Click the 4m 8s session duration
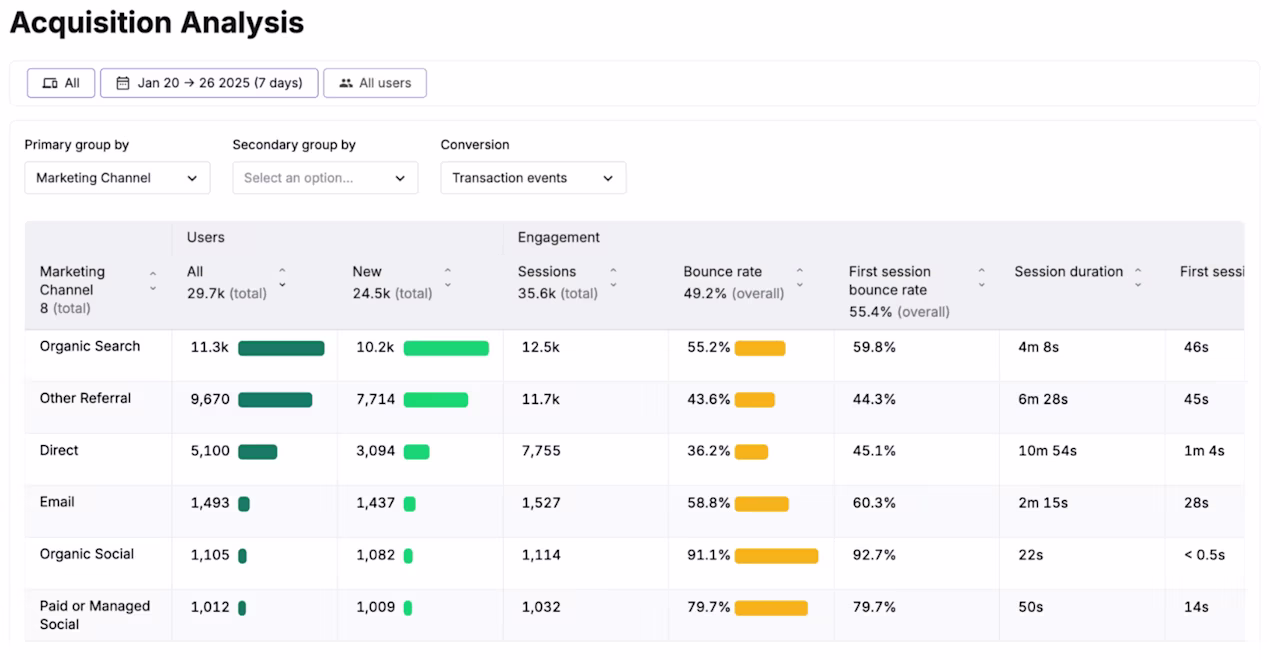Screen dimensions: 1280x660 1039,348
